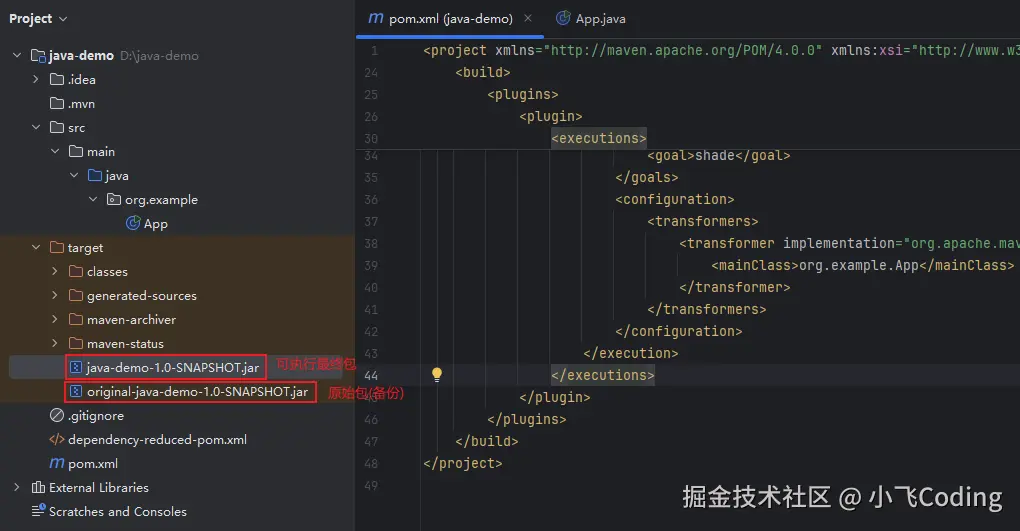1020x531 pixels.
Task: Open the Project view dropdown
Action: tap(38, 19)
